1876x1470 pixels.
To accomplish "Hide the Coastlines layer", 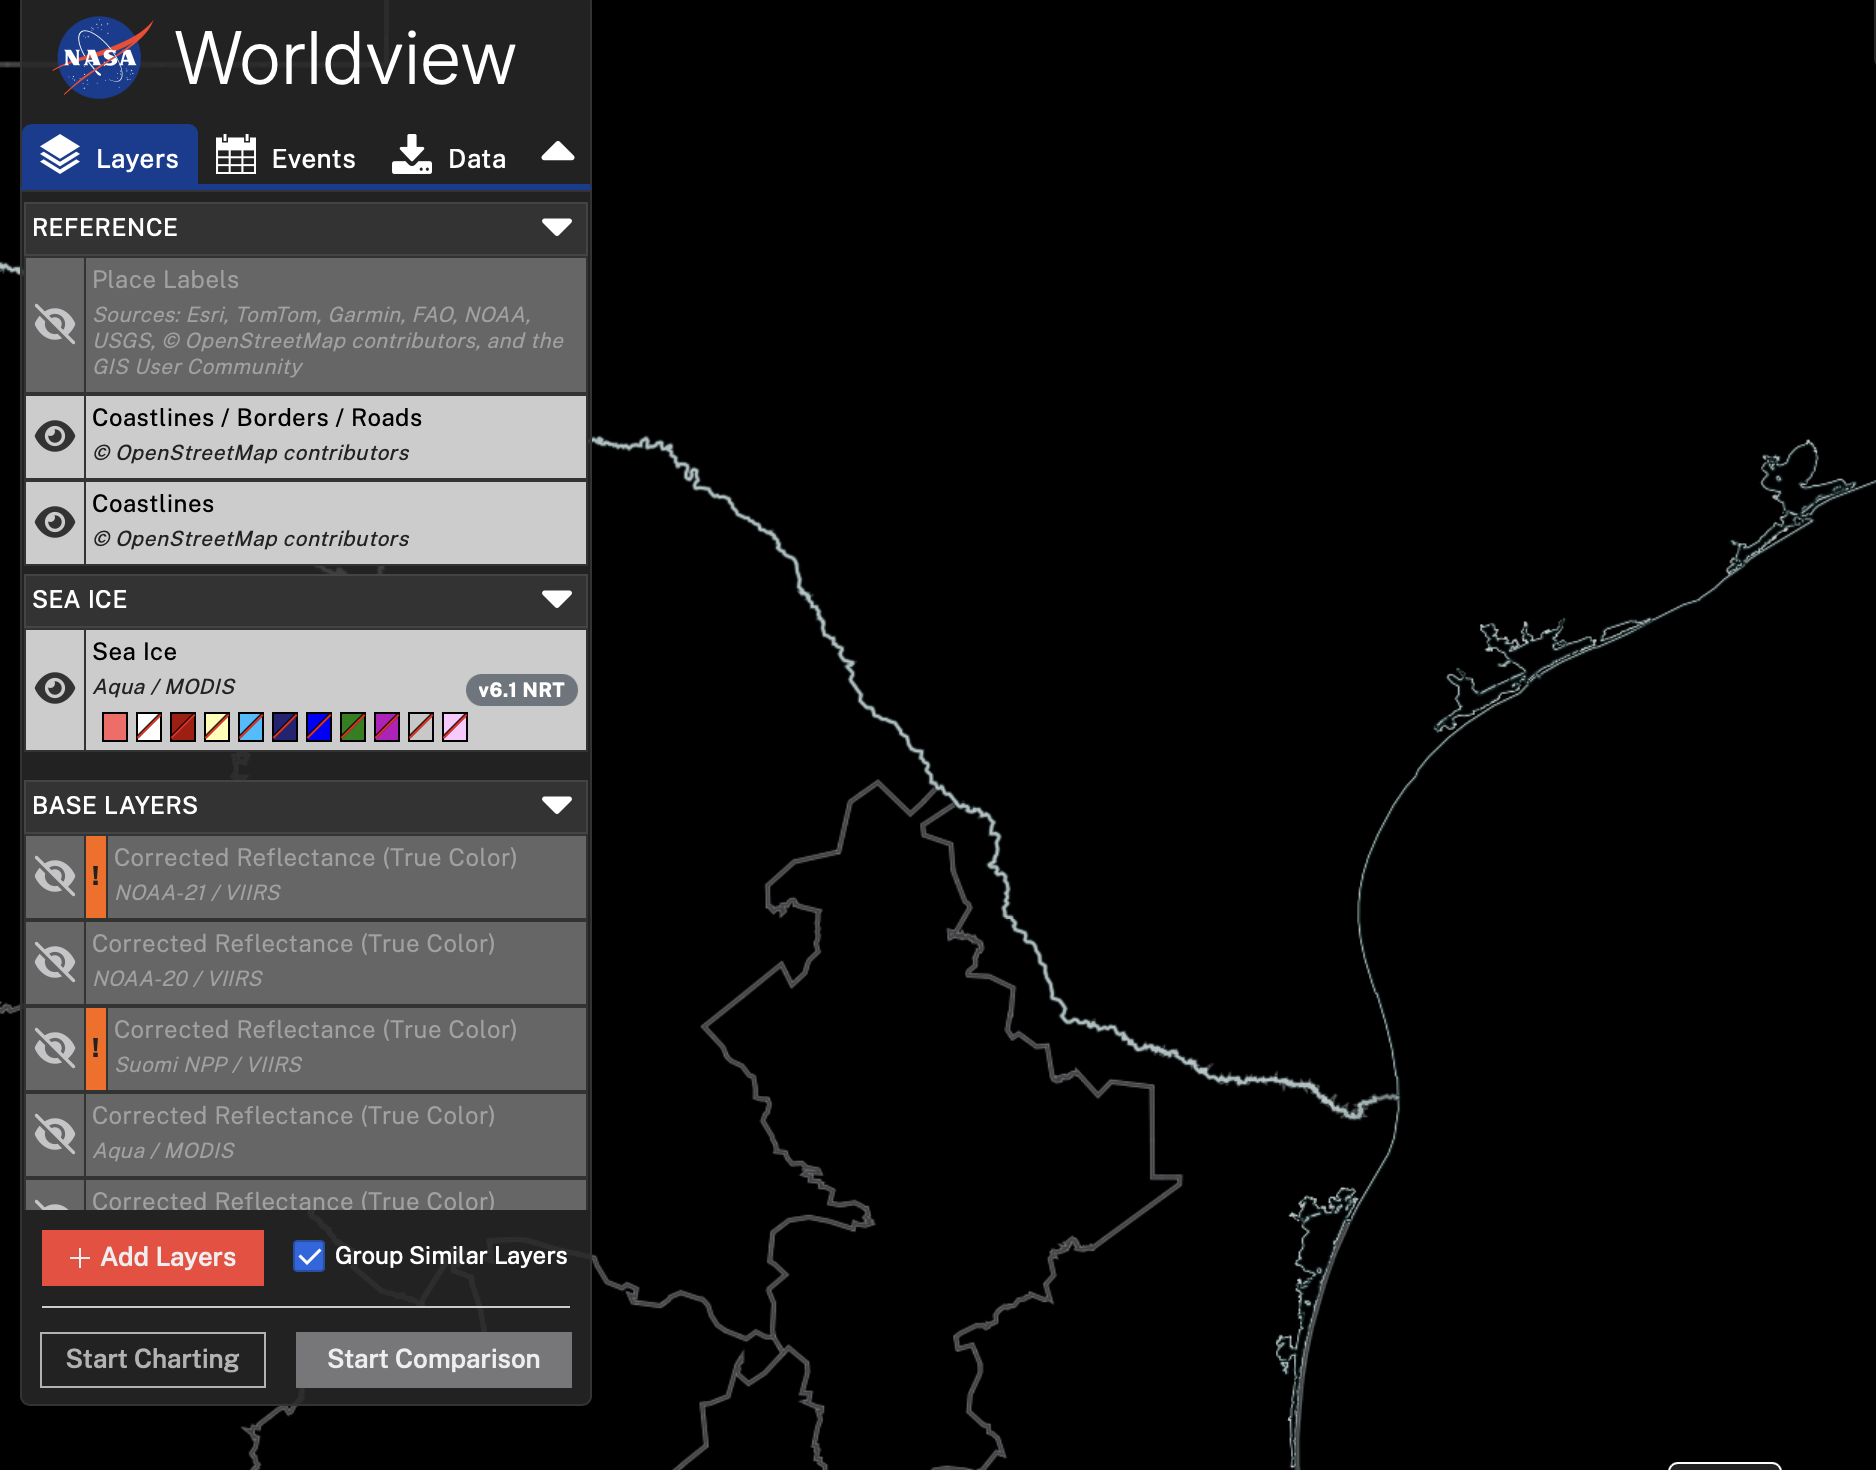I will click(55, 522).
